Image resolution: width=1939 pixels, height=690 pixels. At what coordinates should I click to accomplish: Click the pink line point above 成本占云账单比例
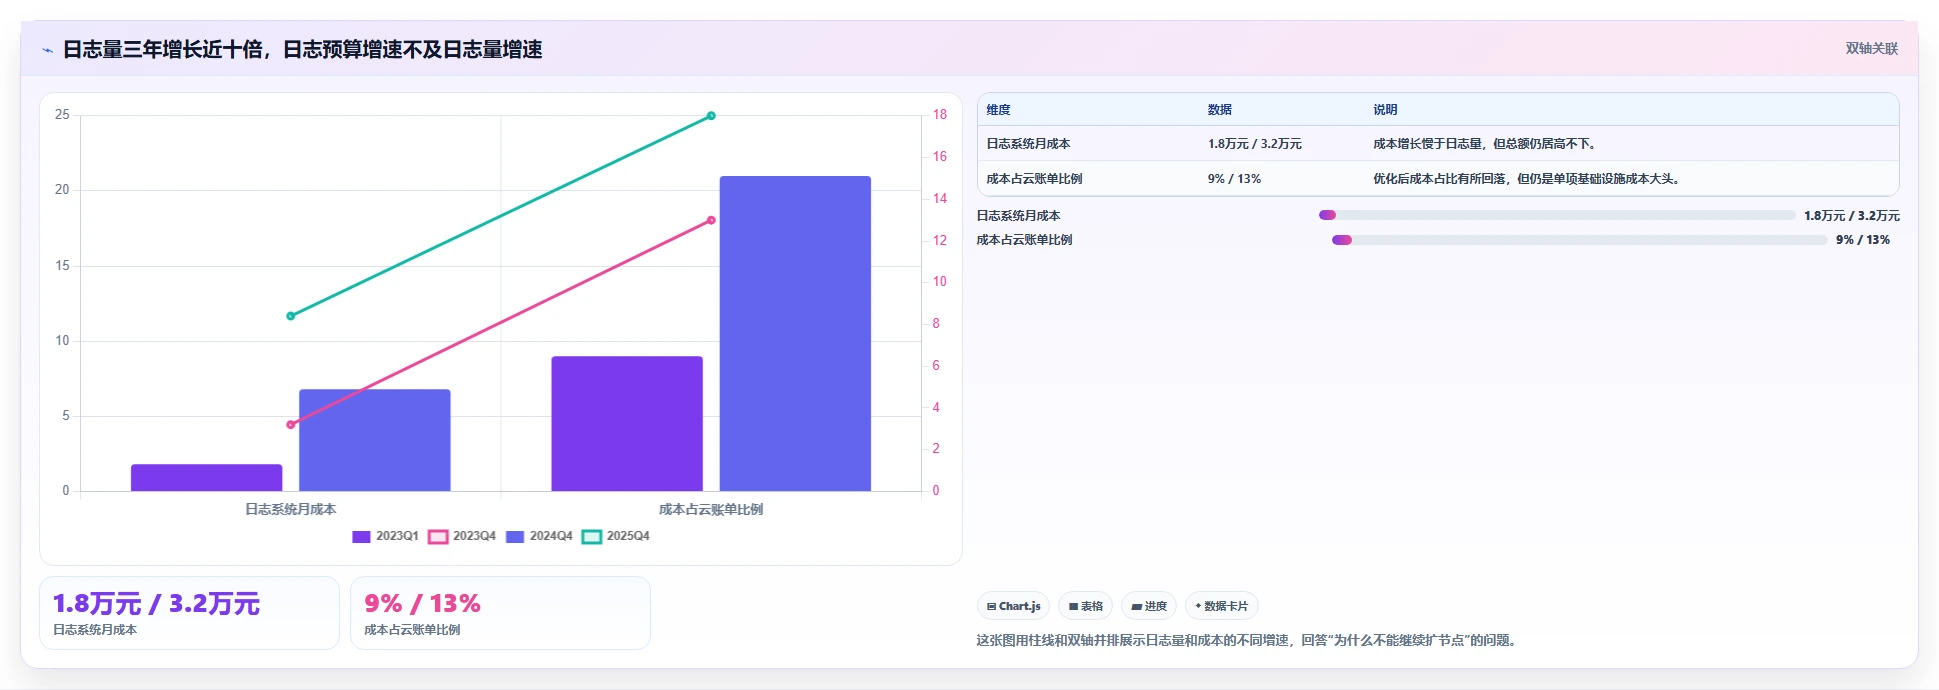(x=711, y=220)
